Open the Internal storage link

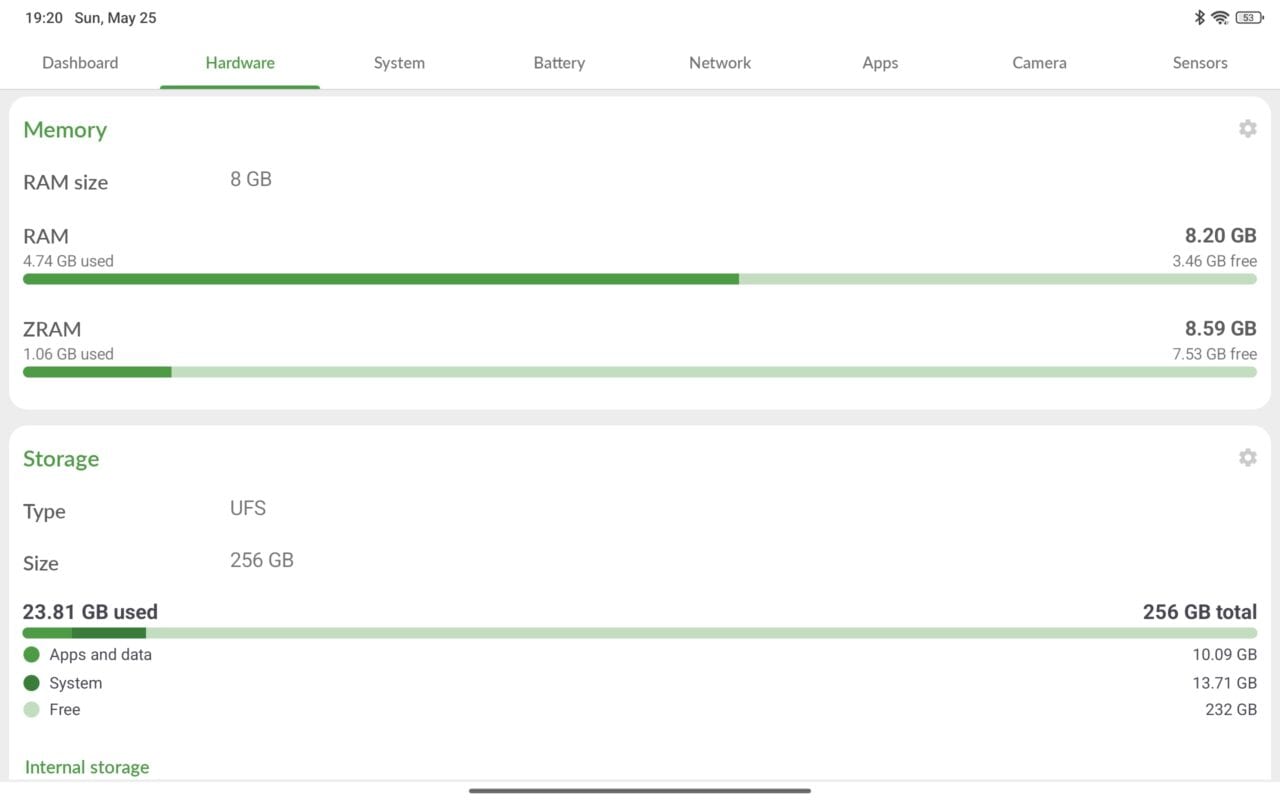[87, 767]
